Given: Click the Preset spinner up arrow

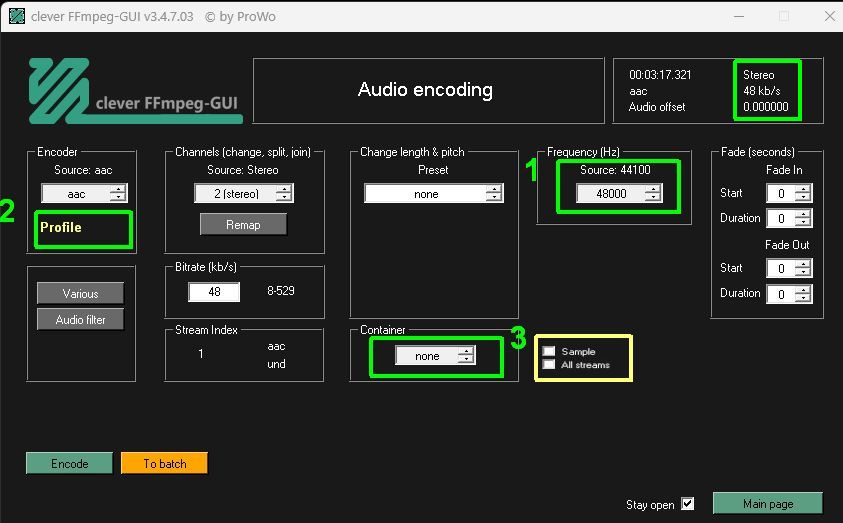Looking at the screenshot, I should [494, 189].
